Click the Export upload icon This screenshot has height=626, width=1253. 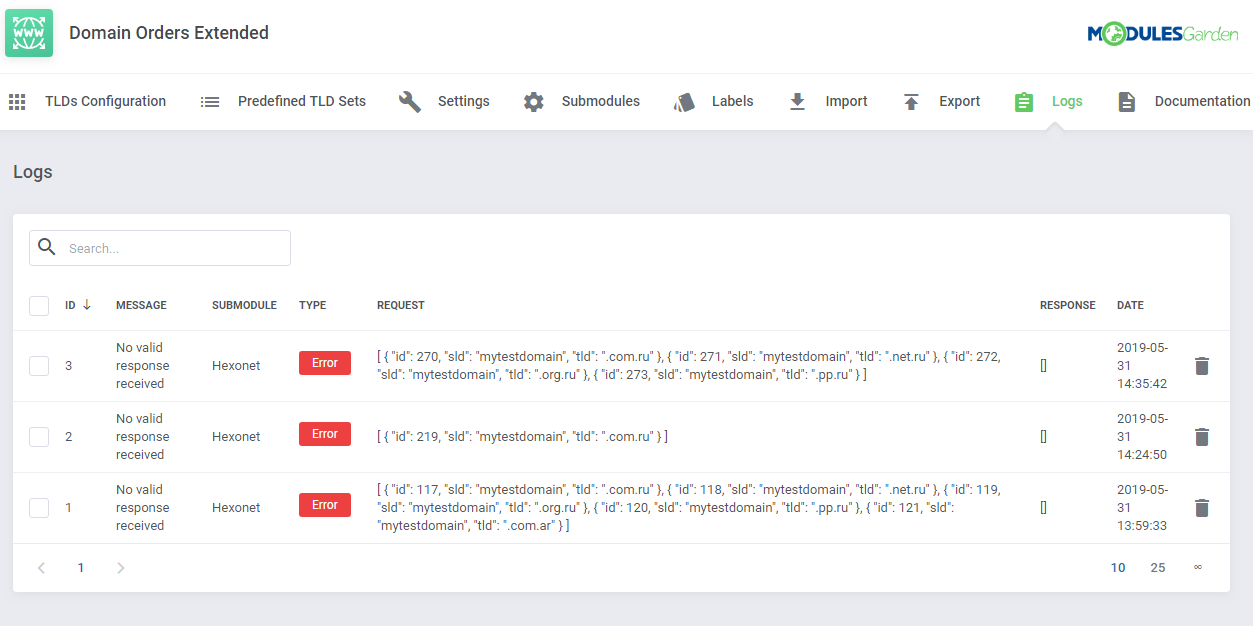(x=911, y=102)
